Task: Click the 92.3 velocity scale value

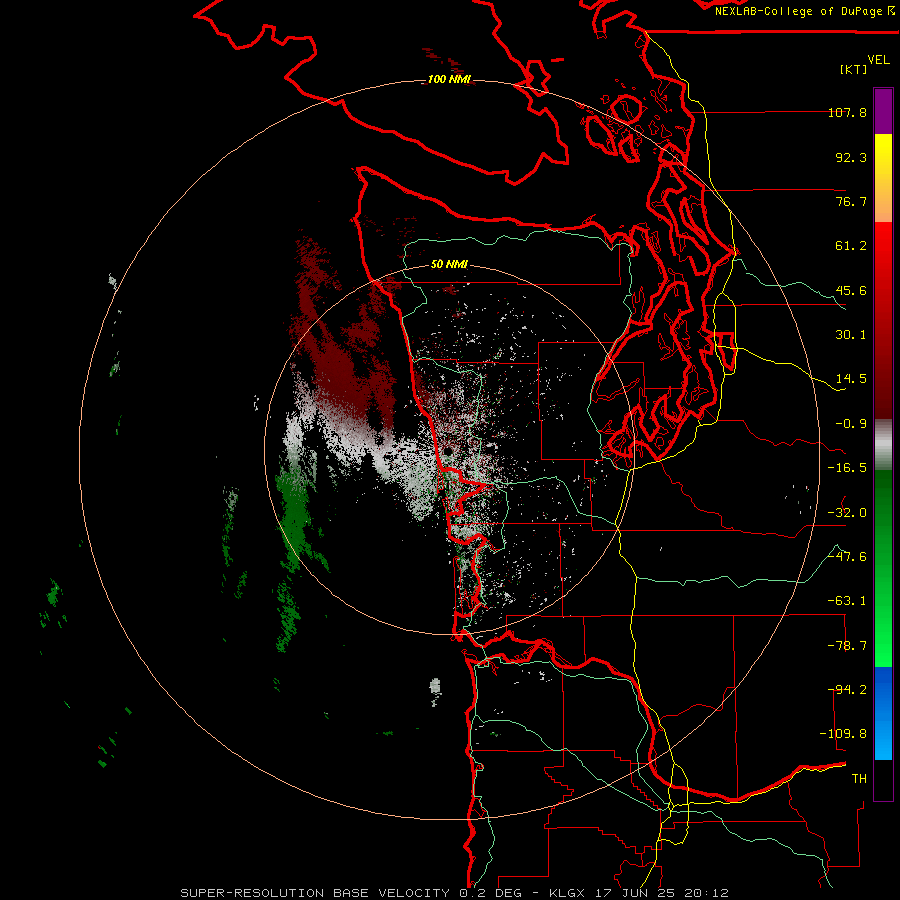Action: 851,157
